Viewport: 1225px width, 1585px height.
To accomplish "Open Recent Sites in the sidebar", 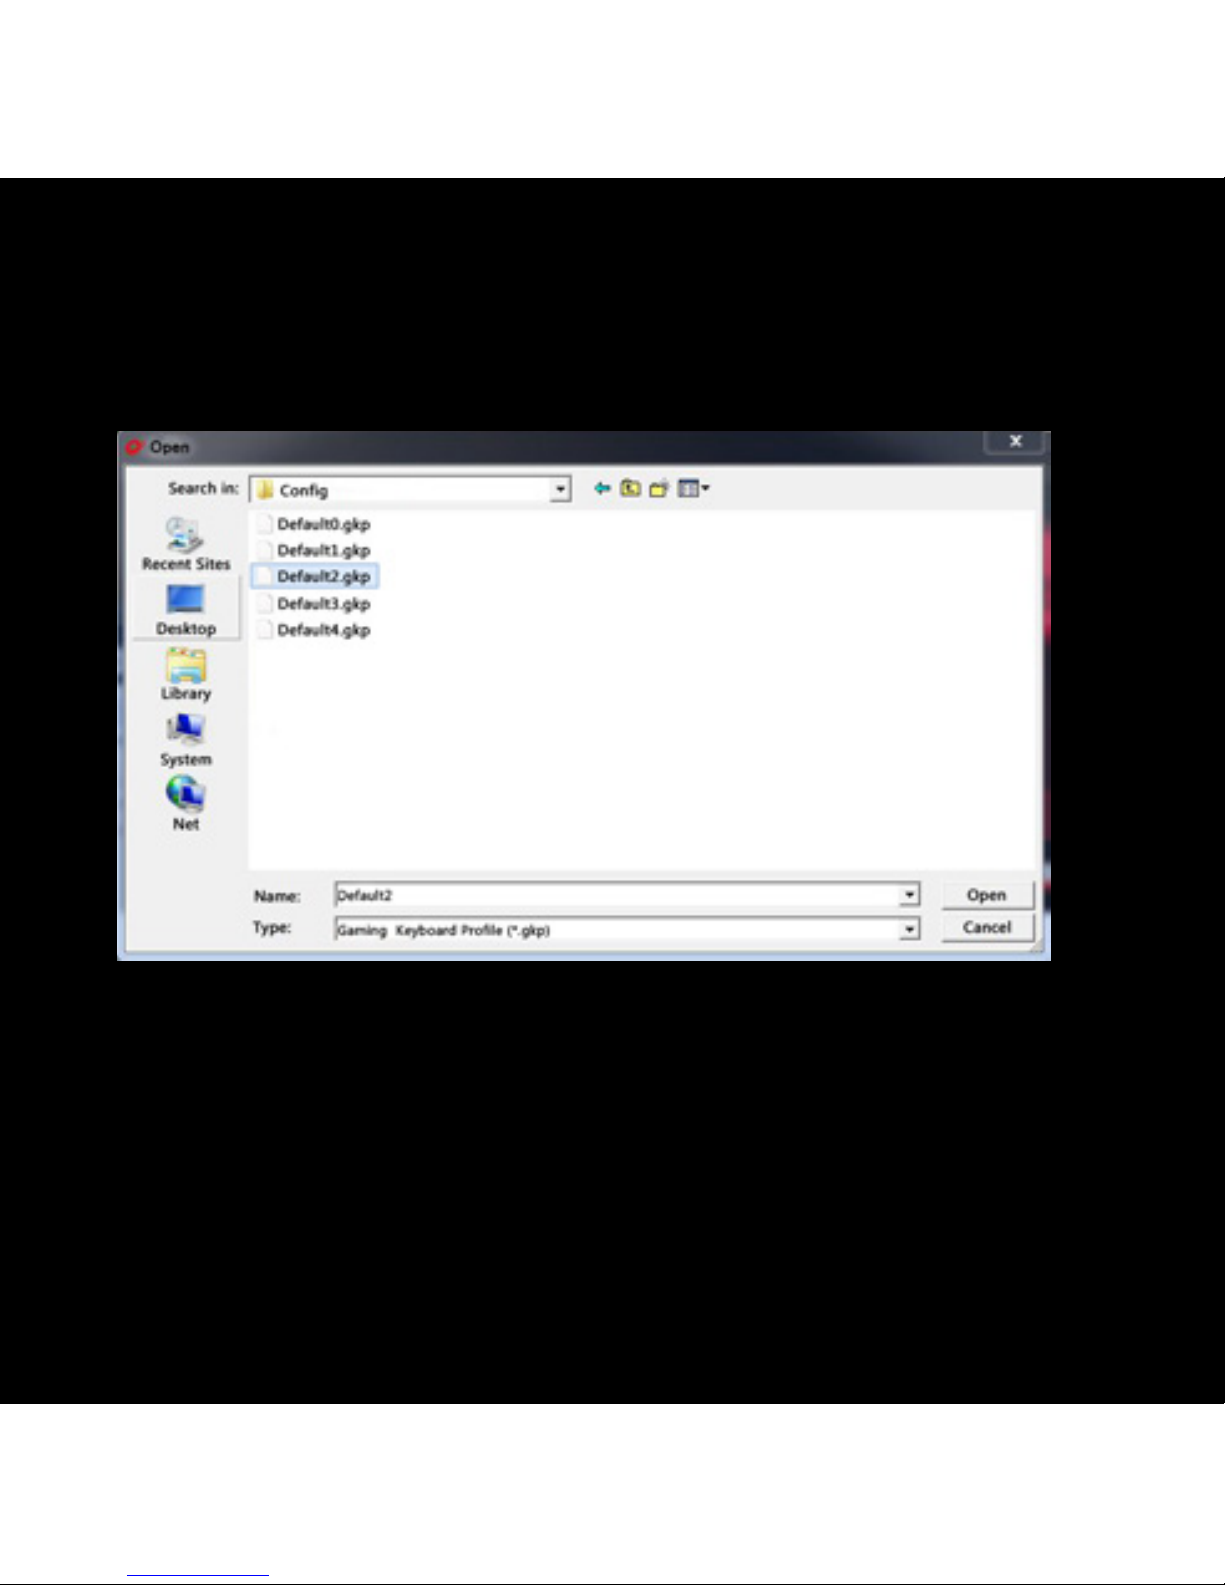I will [186, 544].
